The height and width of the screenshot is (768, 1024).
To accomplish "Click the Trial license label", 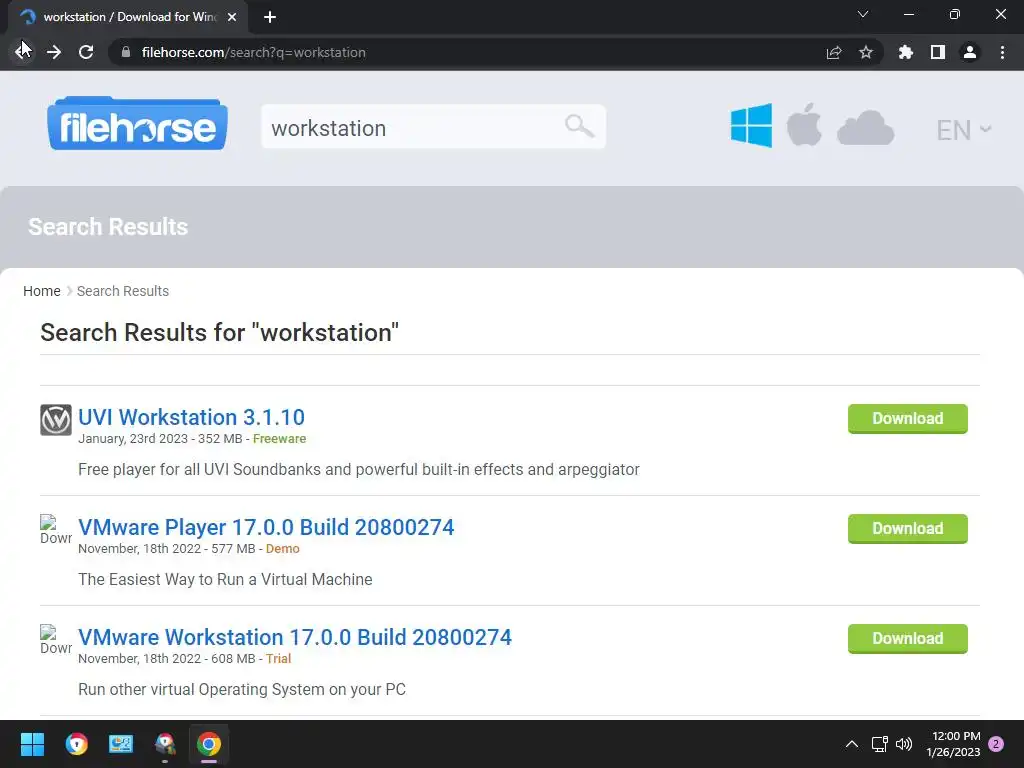I will 278,658.
